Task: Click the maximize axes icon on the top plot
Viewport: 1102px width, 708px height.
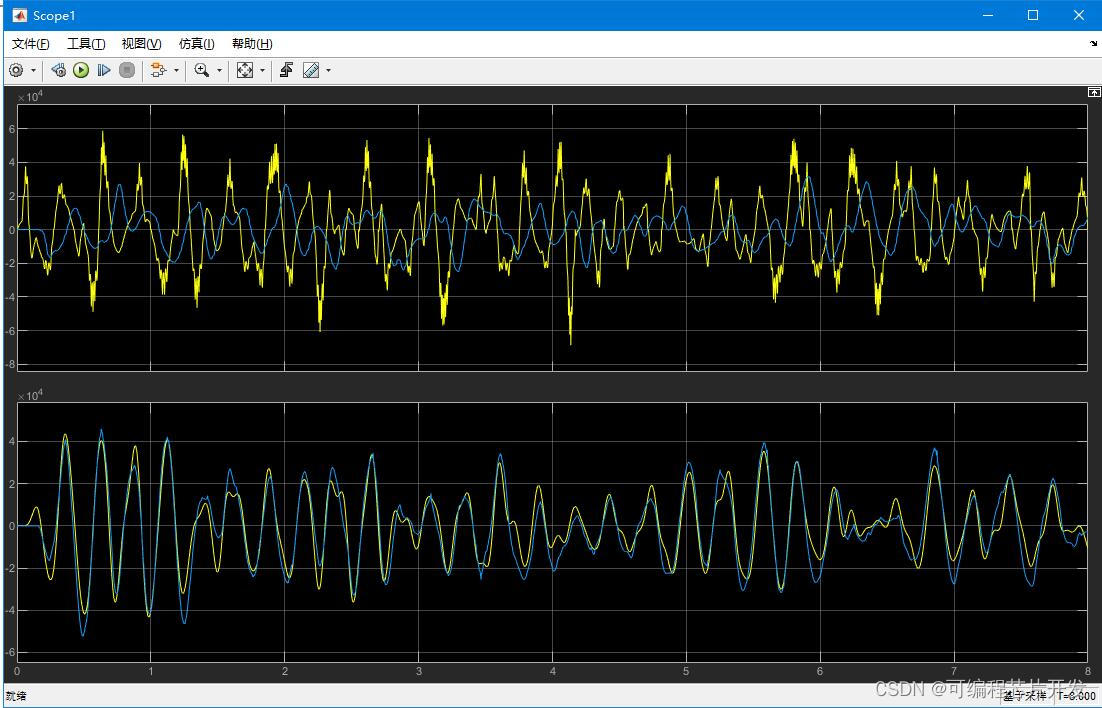Action: click(x=1094, y=92)
